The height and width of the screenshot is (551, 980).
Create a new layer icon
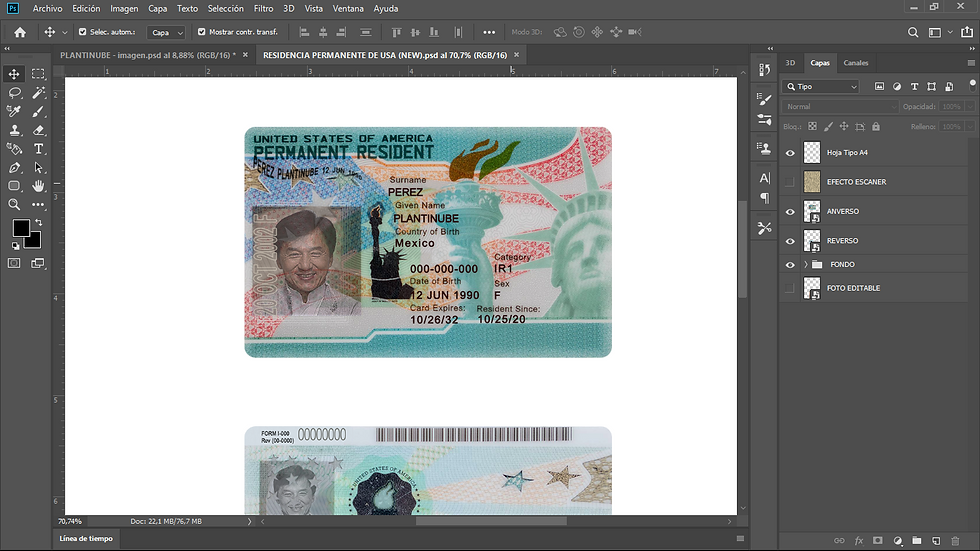(936, 540)
